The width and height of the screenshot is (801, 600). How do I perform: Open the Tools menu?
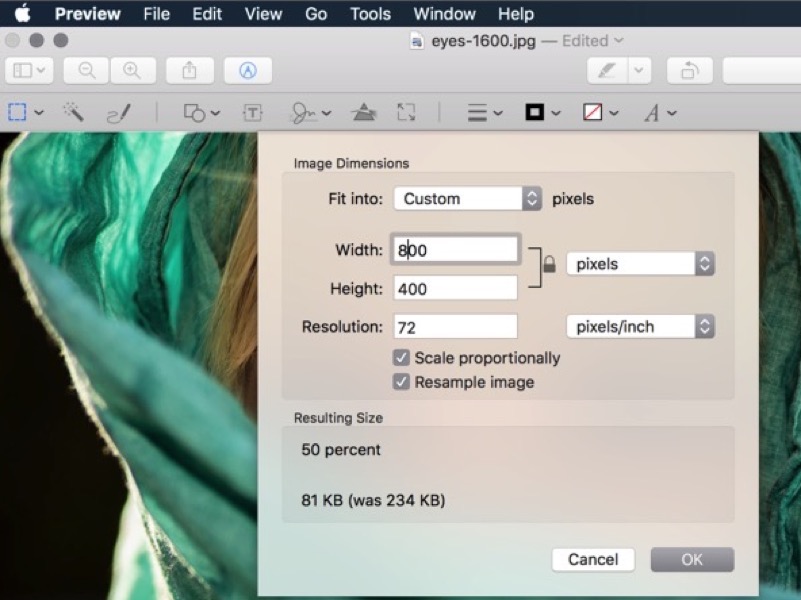(370, 14)
